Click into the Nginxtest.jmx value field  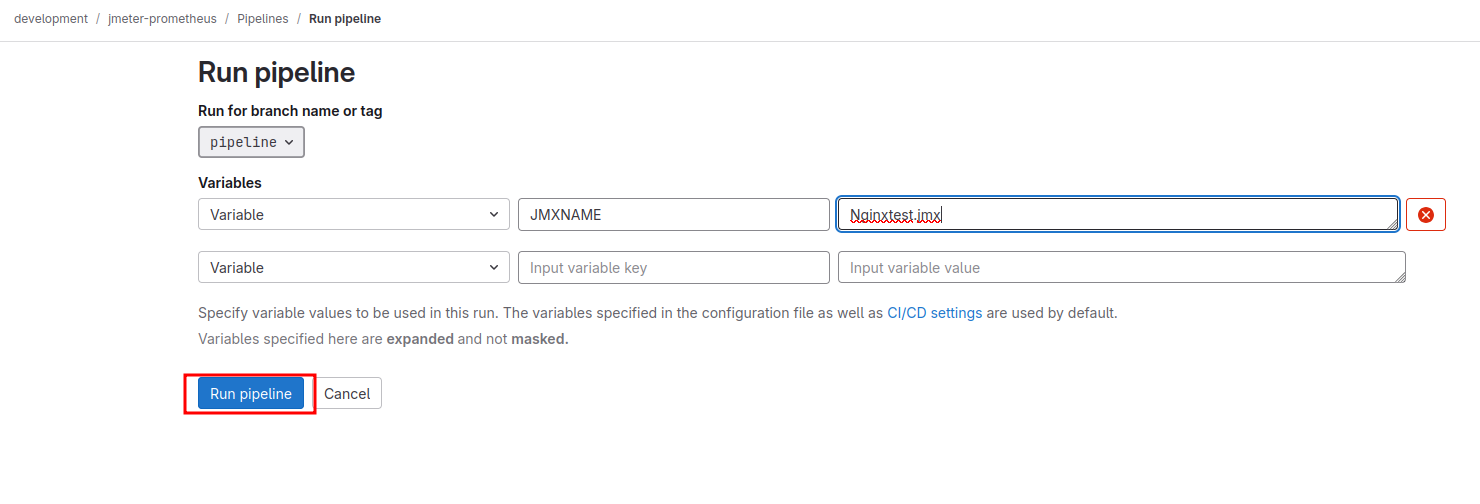[x=1100, y=214]
